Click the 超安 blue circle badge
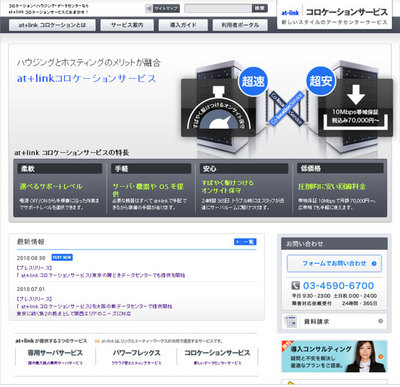This screenshot has width=400, height=387. (321, 81)
